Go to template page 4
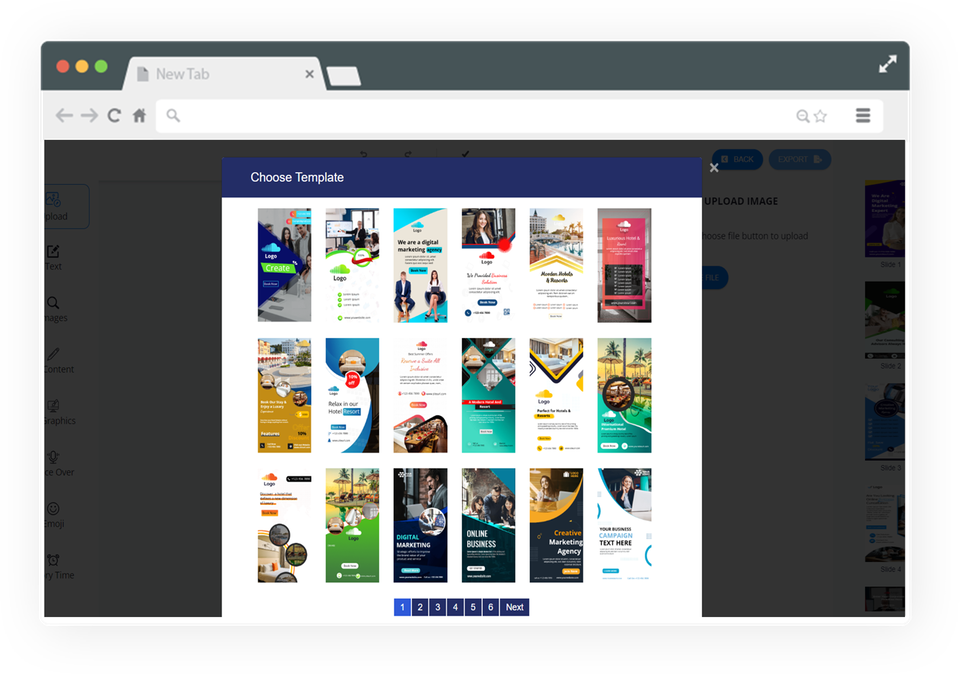960x674 pixels. [x=456, y=607]
